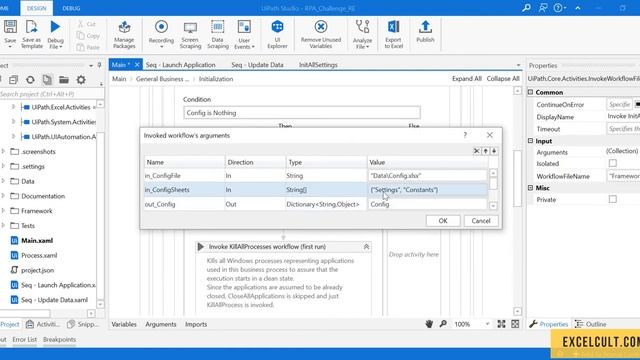This screenshot has width=640, height=360.
Task: Expand UiPath.Excel.Activities dependency
Action: (13, 107)
